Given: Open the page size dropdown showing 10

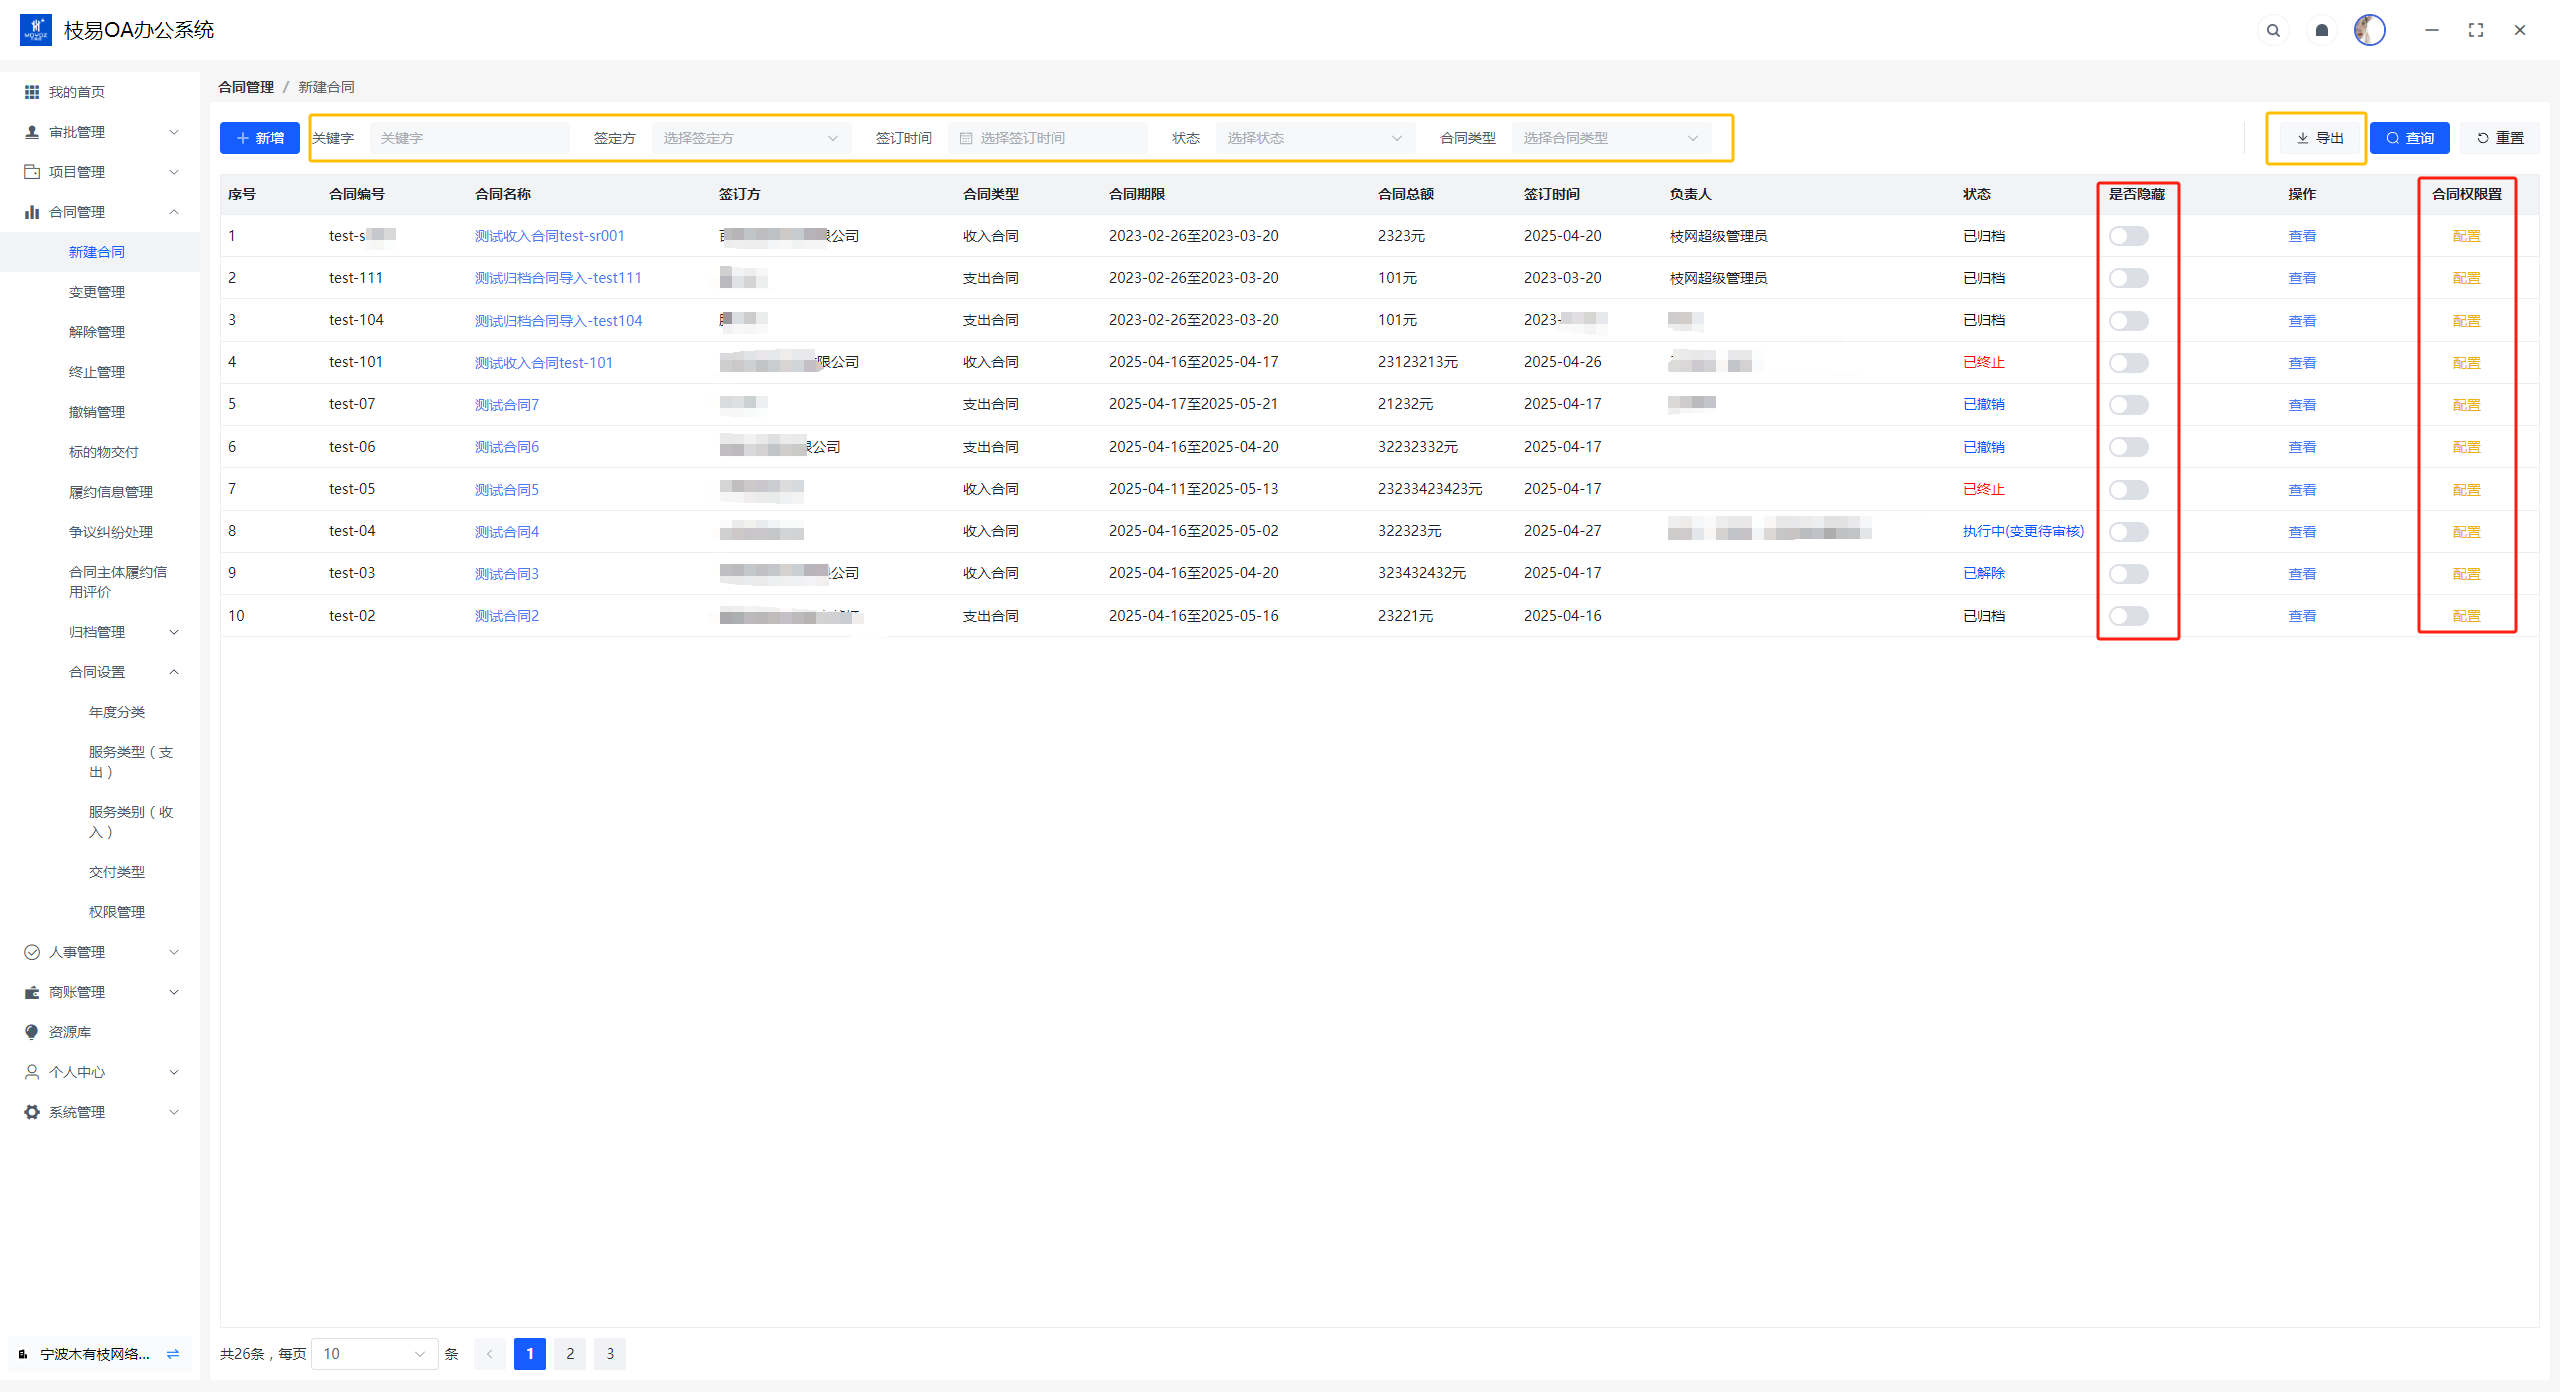Looking at the screenshot, I should (x=374, y=1354).
